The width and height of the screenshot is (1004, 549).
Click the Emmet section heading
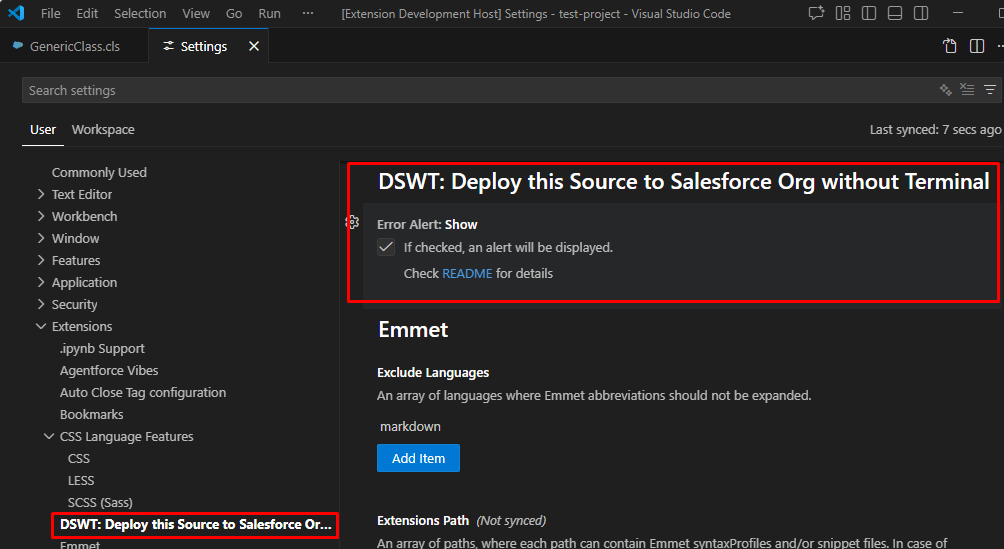[x=413, y=329]
